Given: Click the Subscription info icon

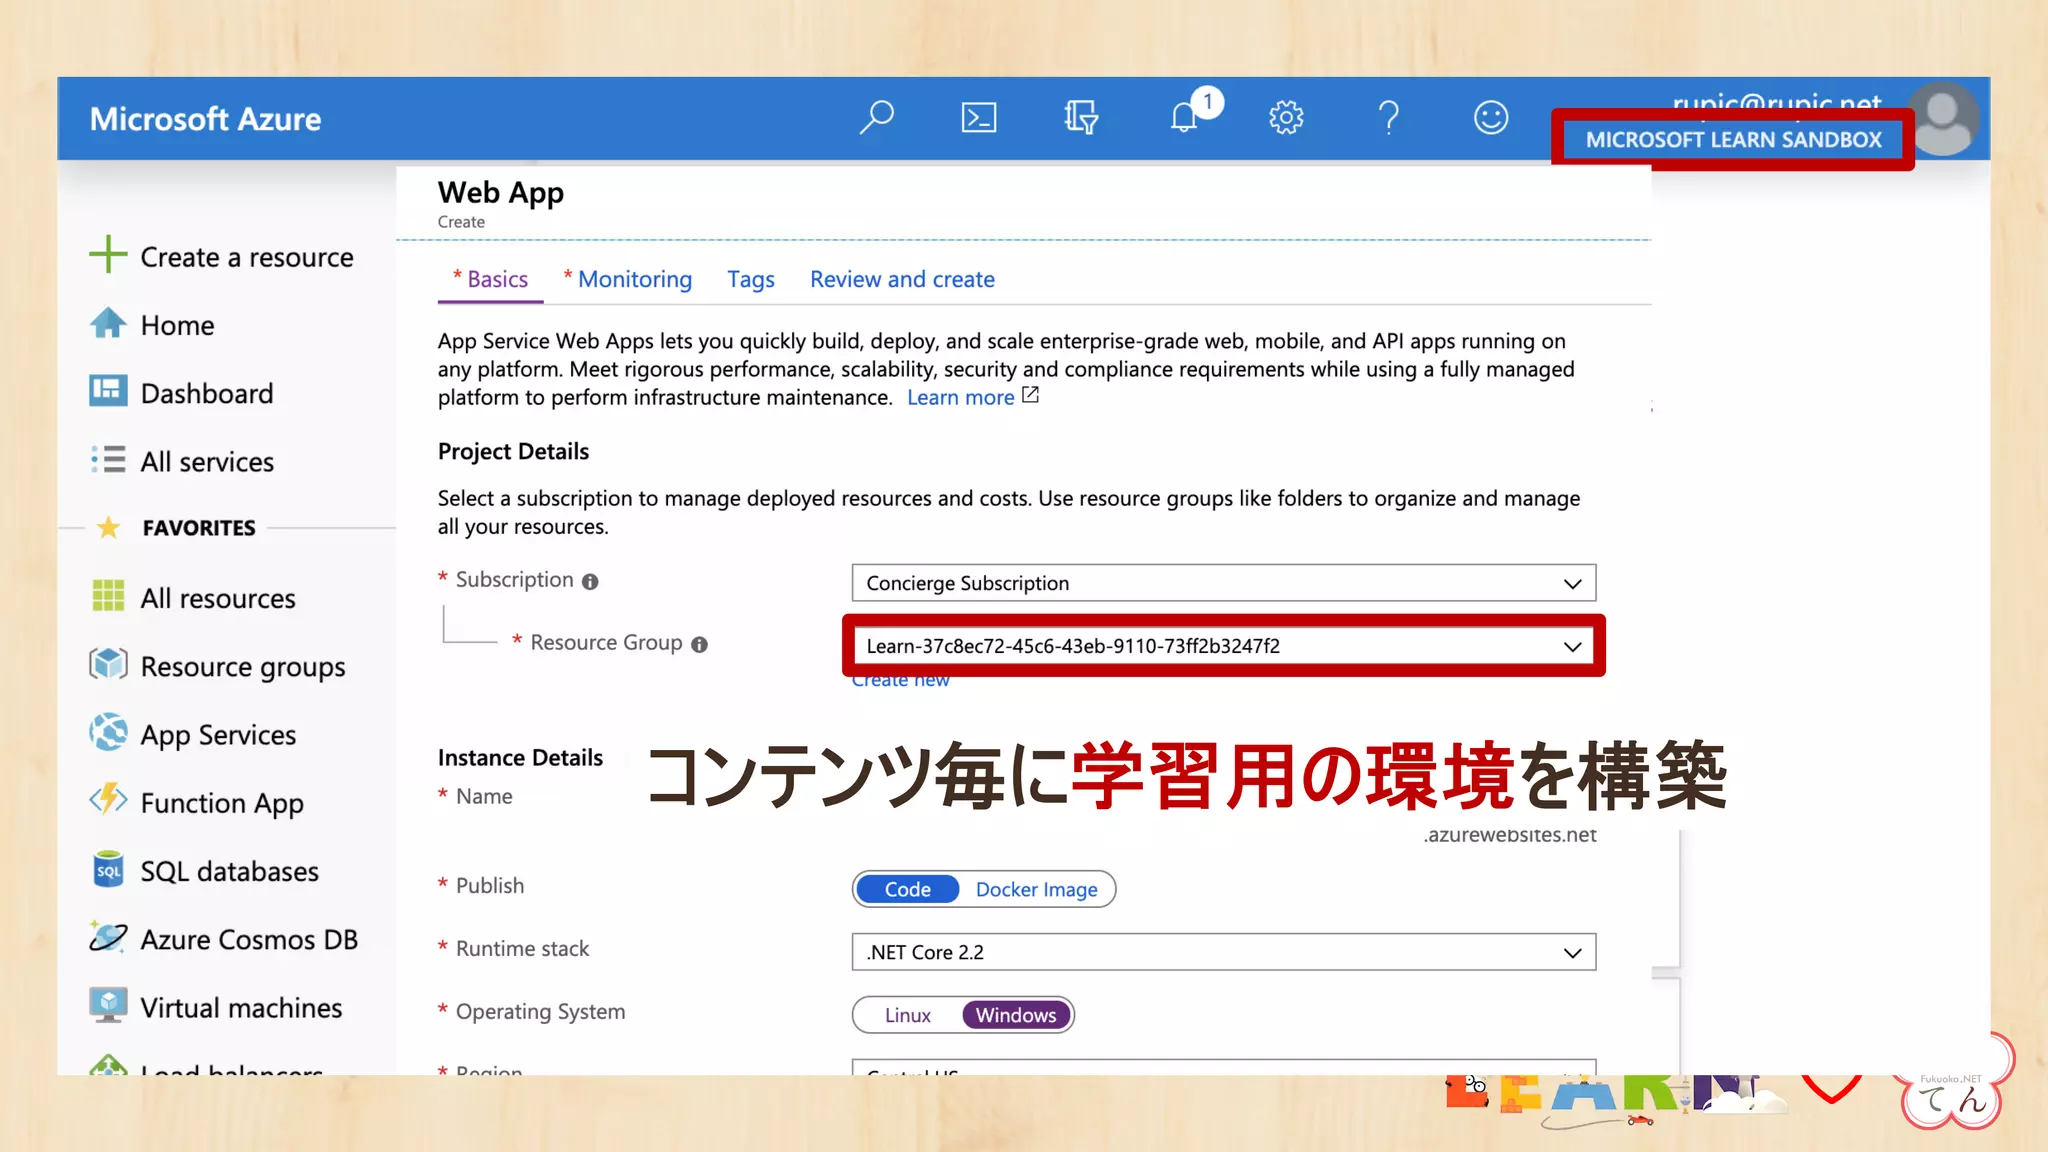Looking at the screenshot, I should click(590, 582).
